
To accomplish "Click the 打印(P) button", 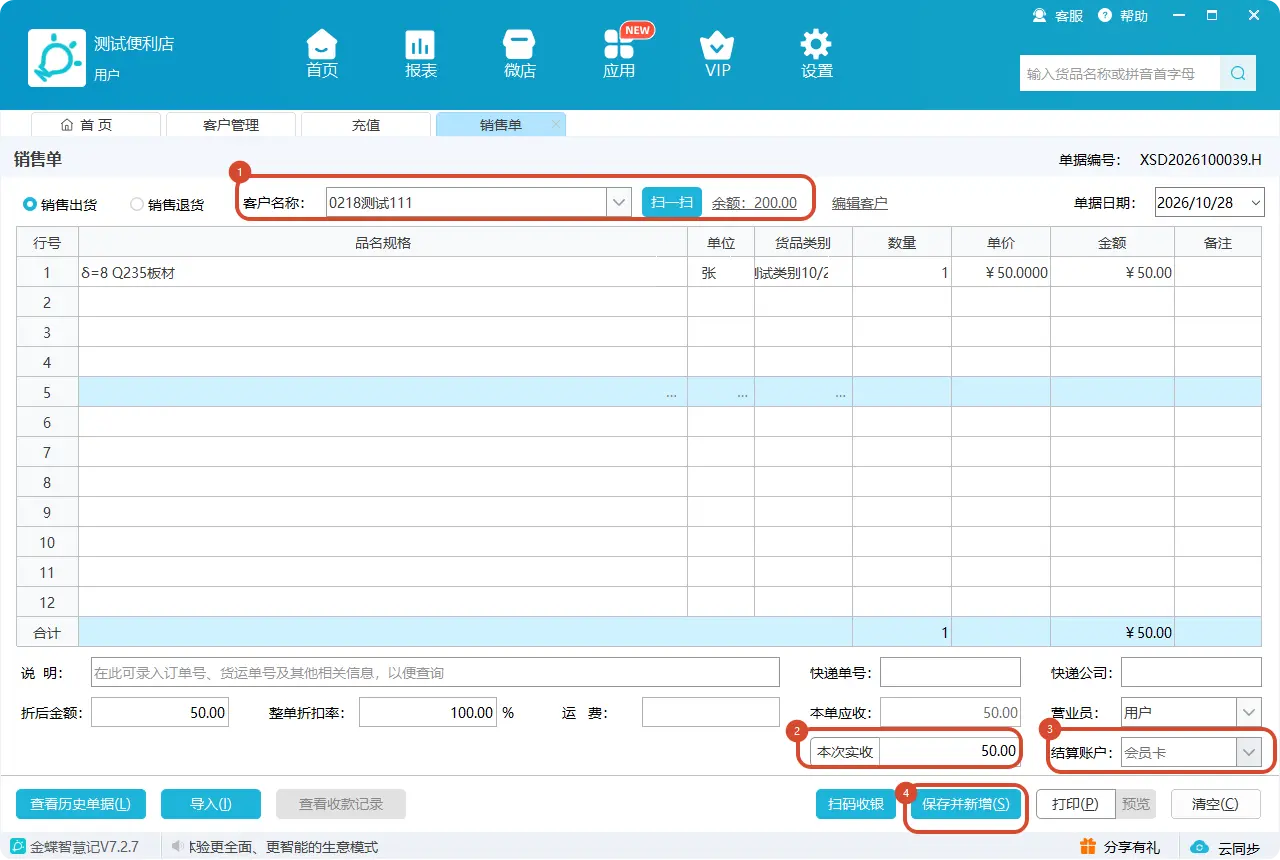I will (1076, 803).
